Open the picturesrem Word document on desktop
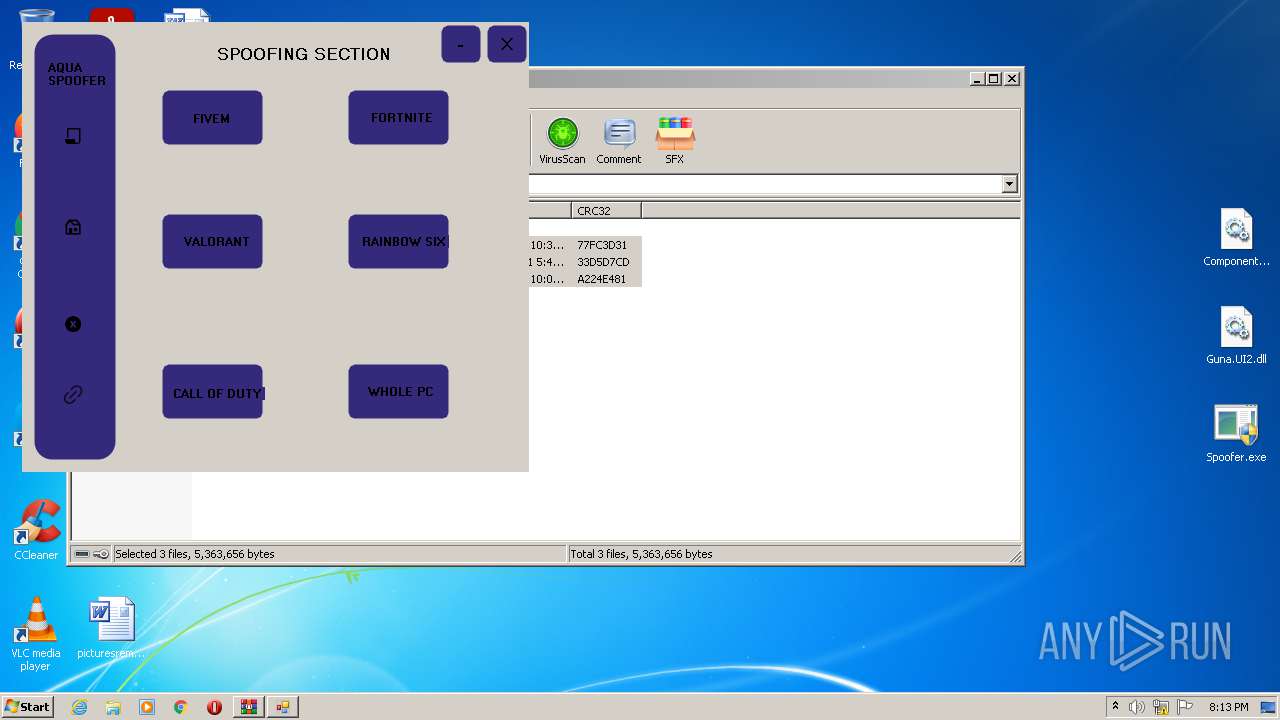 click(x=111, y=628)
